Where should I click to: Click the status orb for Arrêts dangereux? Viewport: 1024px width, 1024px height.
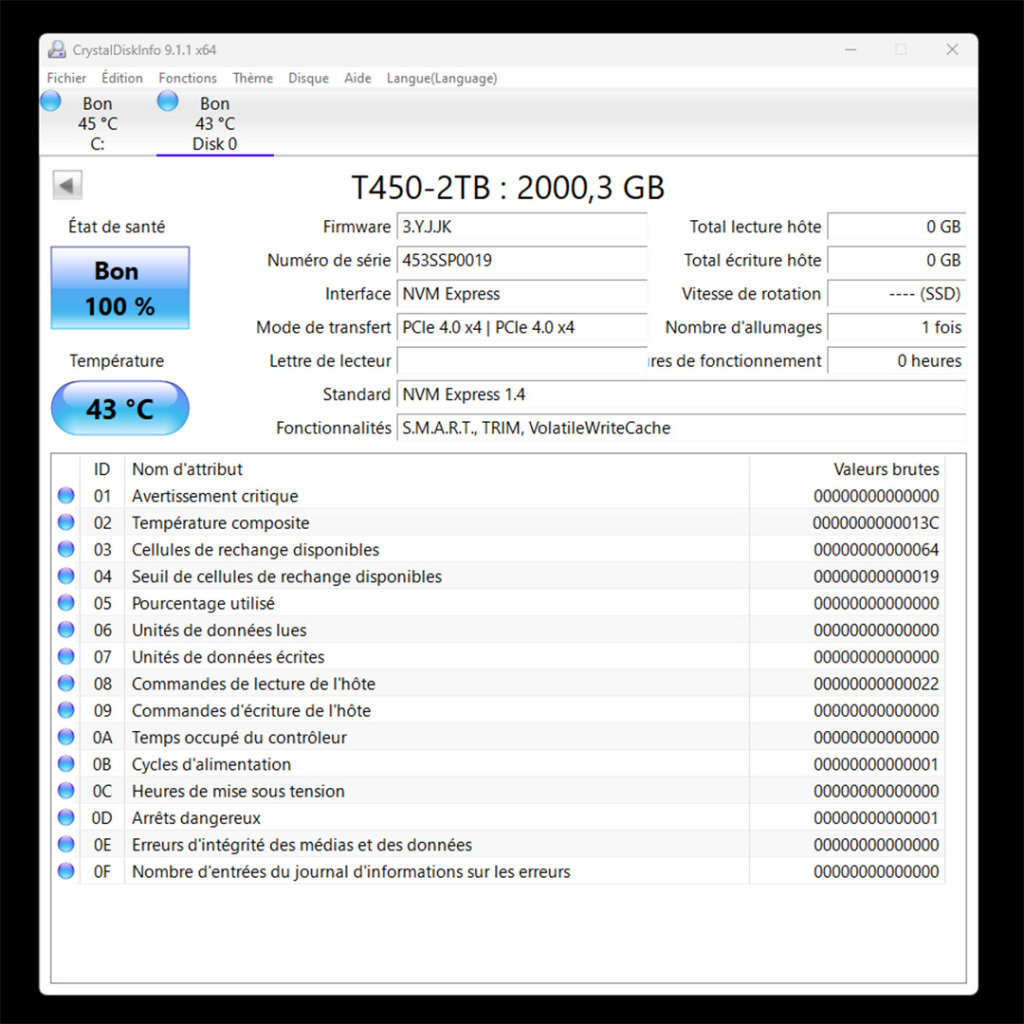tap(66, 817)
